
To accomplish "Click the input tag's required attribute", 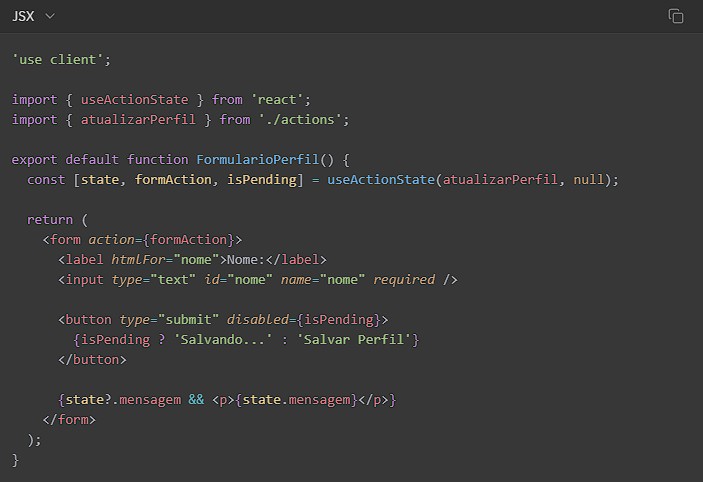I will coord(404,279).
